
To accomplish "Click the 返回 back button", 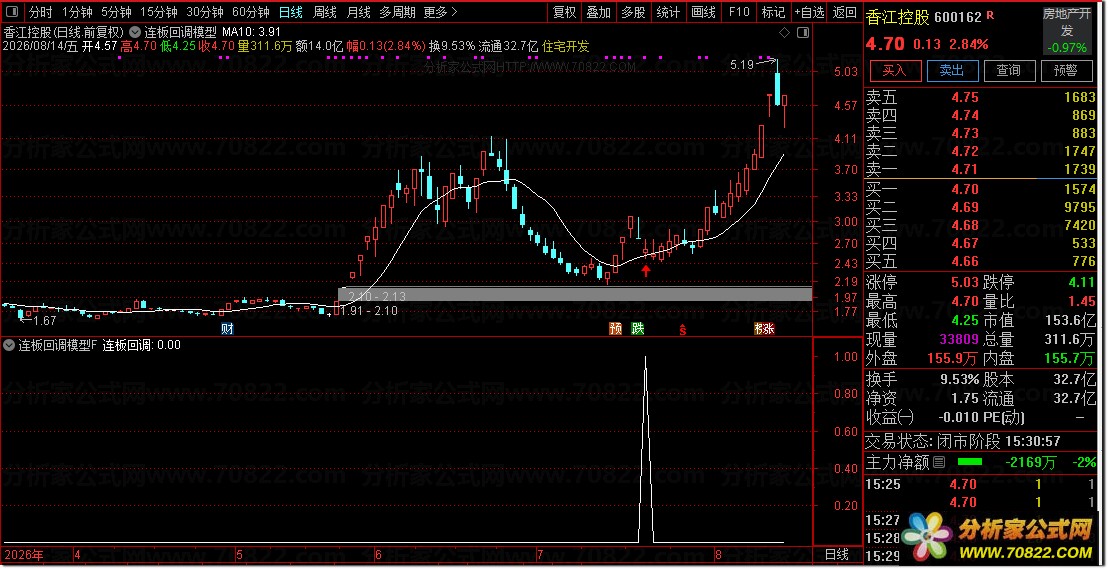I will coord(844,12).
